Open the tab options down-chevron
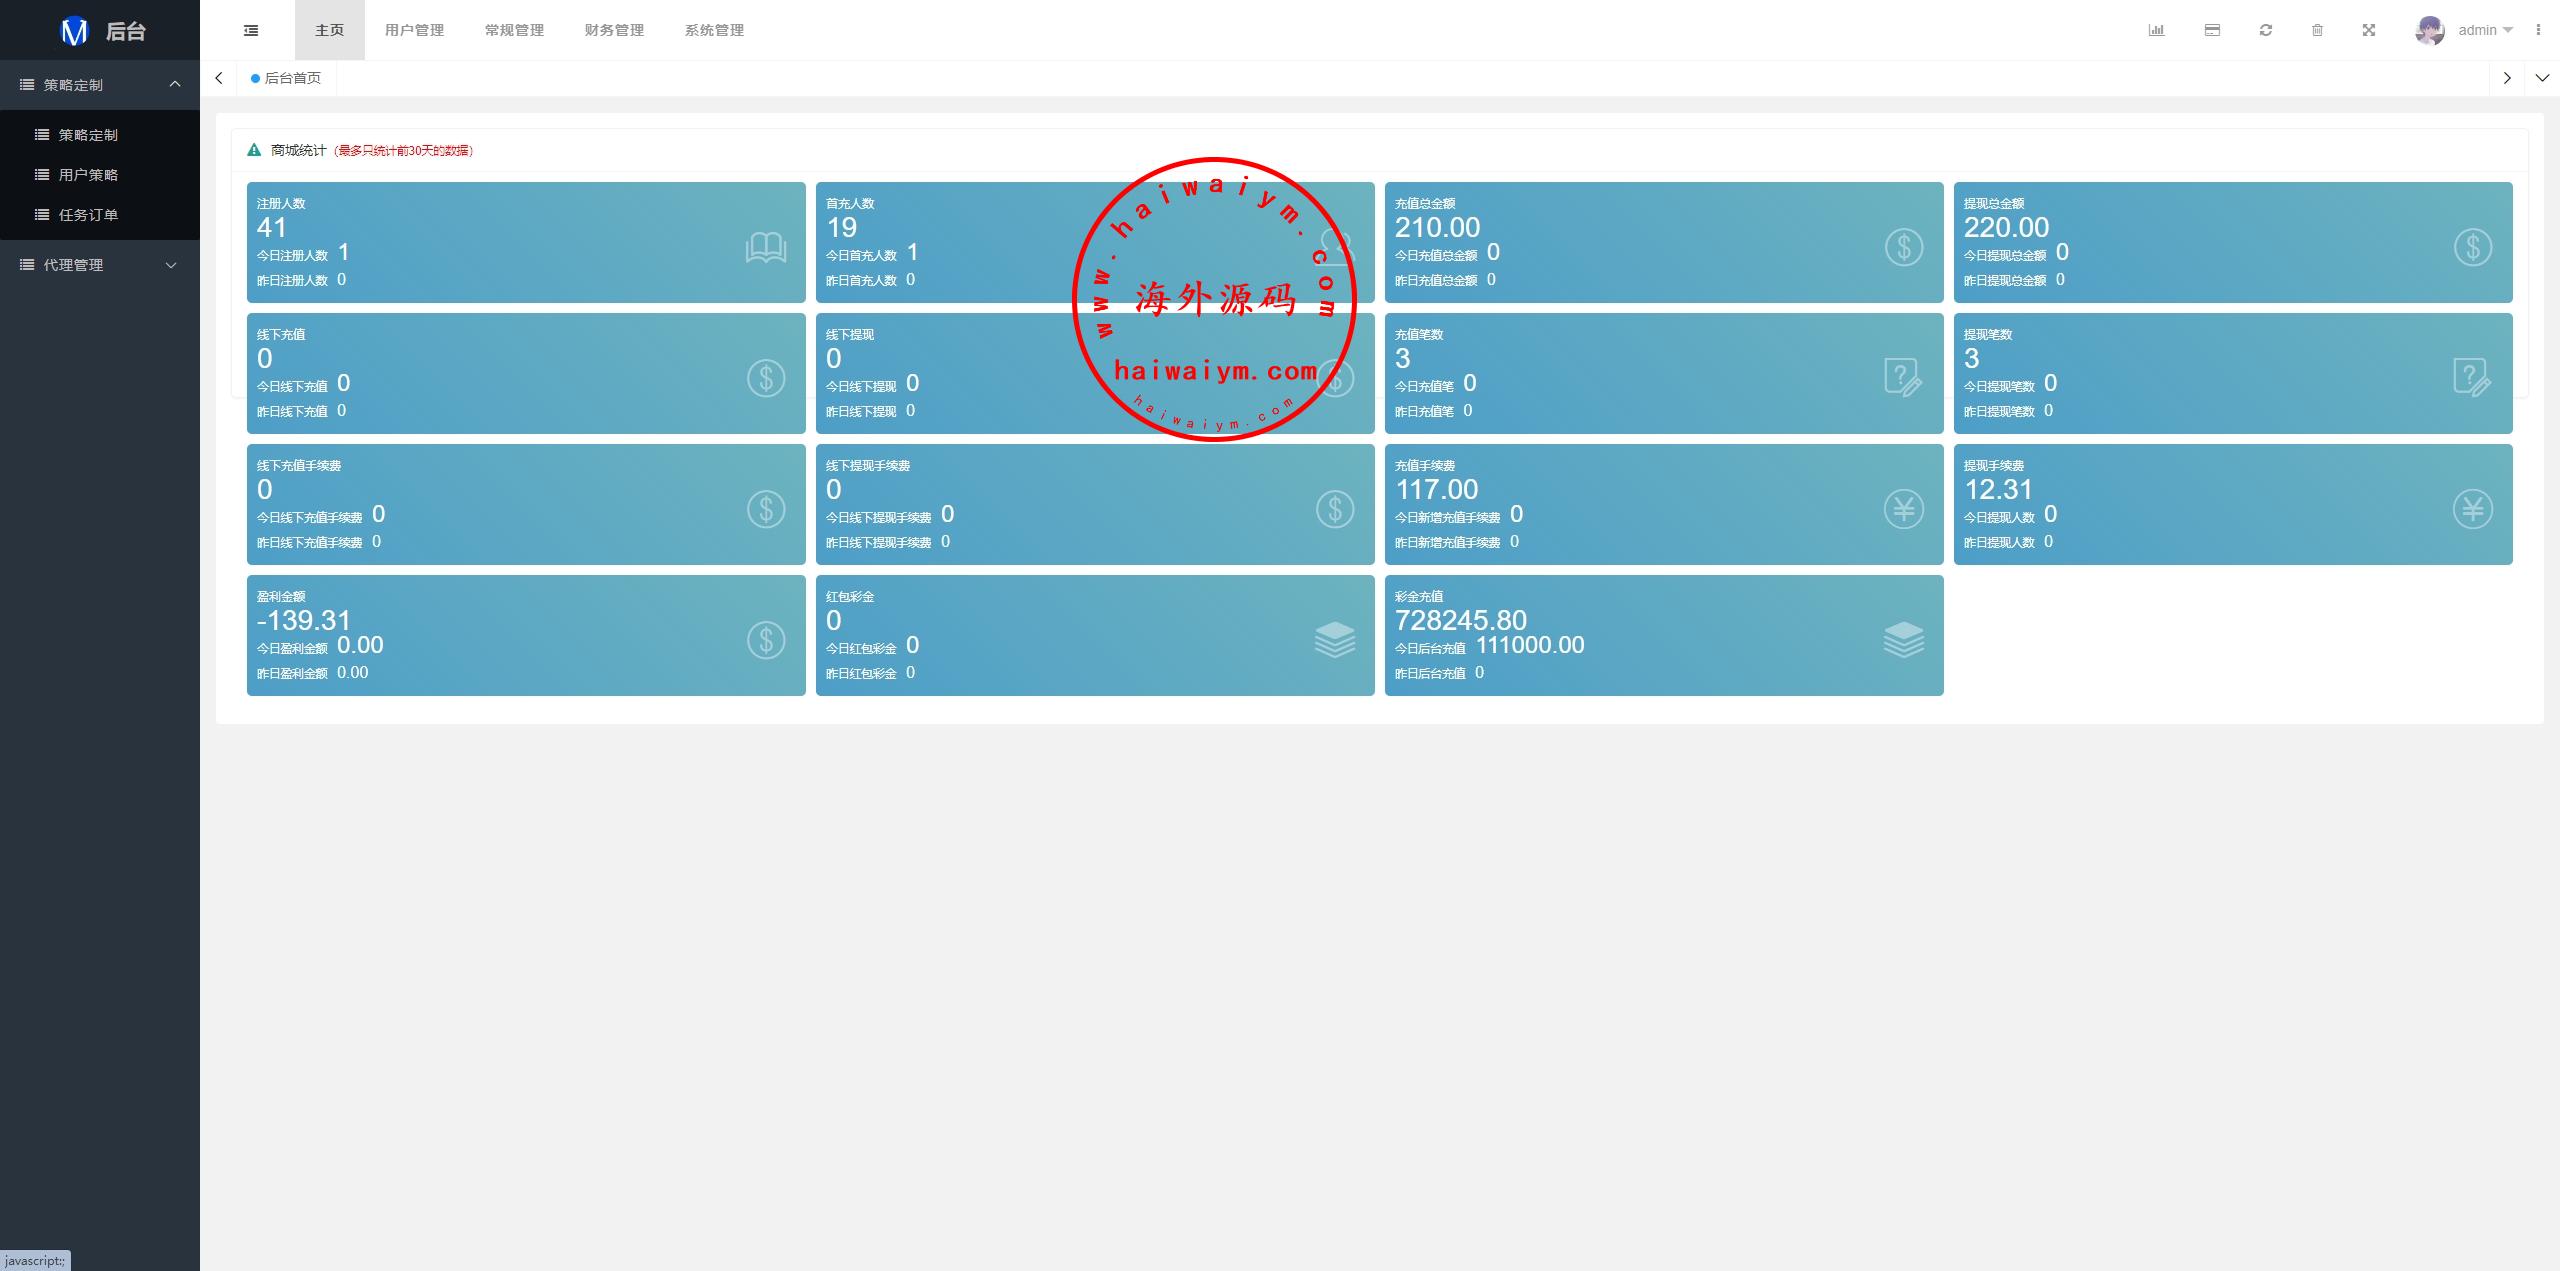 click(x=2542, y=78)
